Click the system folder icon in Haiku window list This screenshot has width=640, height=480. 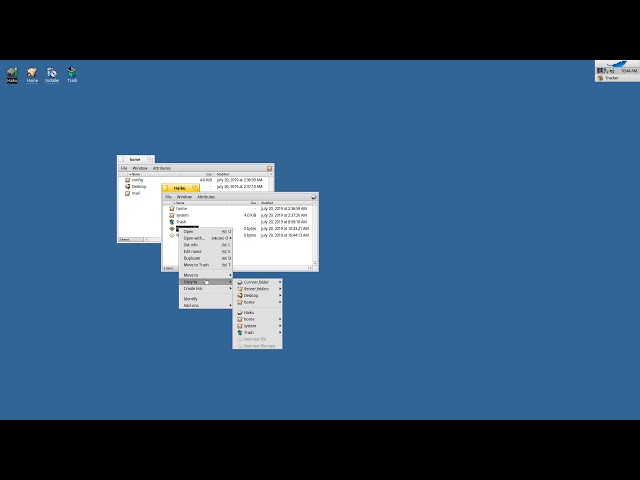[x=172, y=216]
